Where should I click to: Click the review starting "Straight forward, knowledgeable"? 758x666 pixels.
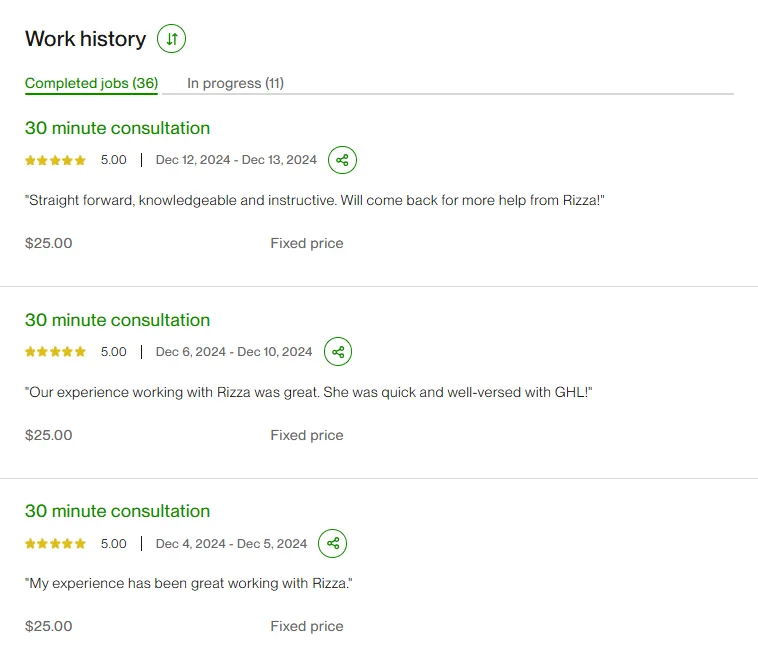tap(315, 200)
